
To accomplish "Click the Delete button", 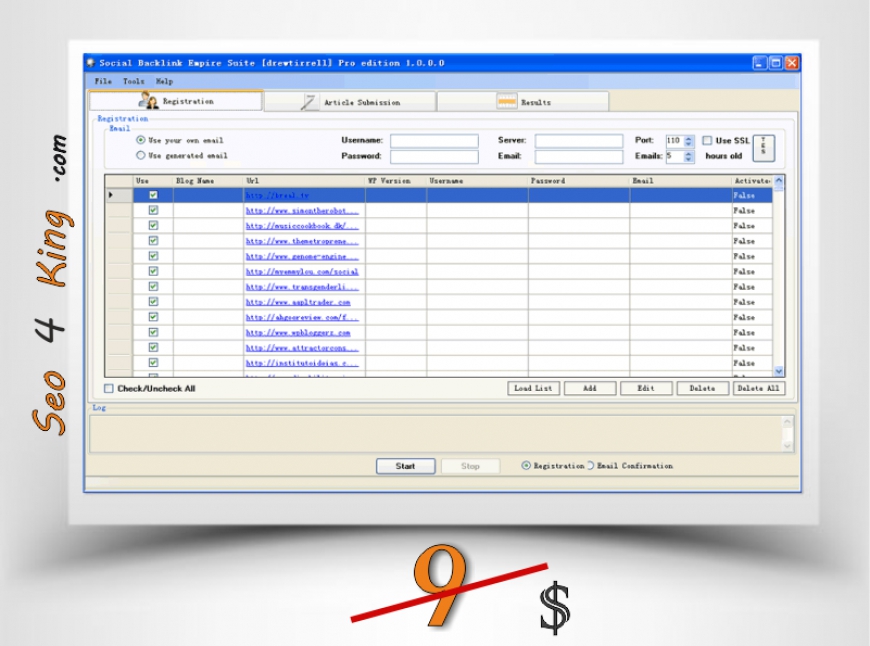I will tap(702, 388).
